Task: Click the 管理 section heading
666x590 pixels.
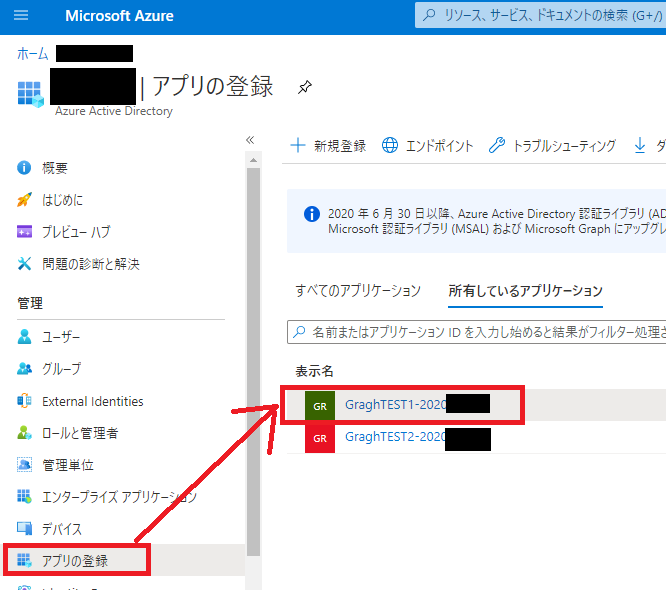Action: pyautogui.click(x=30, y=303)
